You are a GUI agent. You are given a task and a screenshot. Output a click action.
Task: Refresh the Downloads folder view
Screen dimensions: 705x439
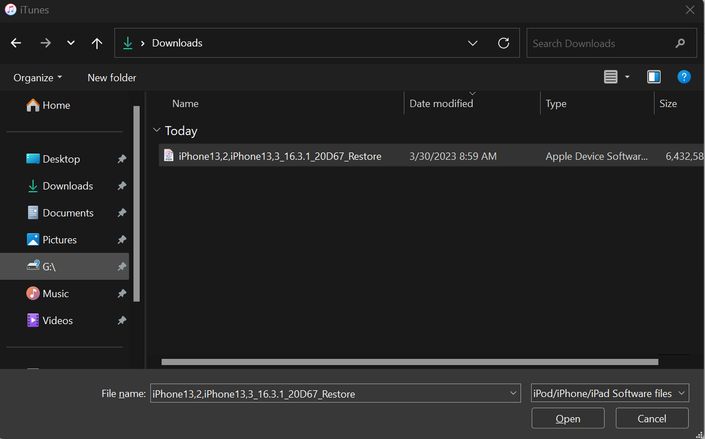point(504,43)
